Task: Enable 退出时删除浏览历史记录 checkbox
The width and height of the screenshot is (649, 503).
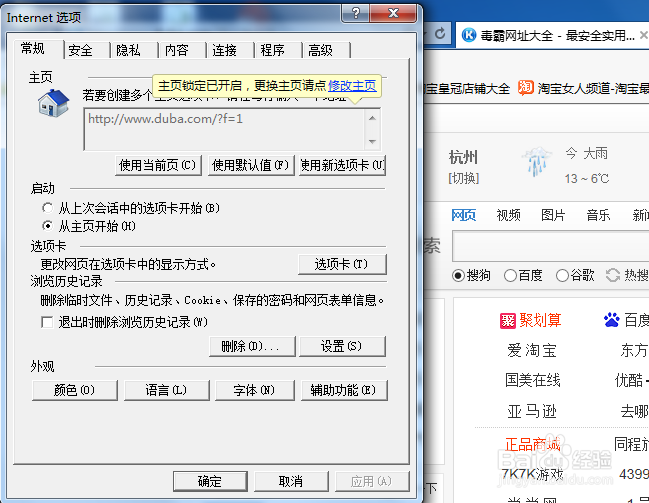Action: 47,322
